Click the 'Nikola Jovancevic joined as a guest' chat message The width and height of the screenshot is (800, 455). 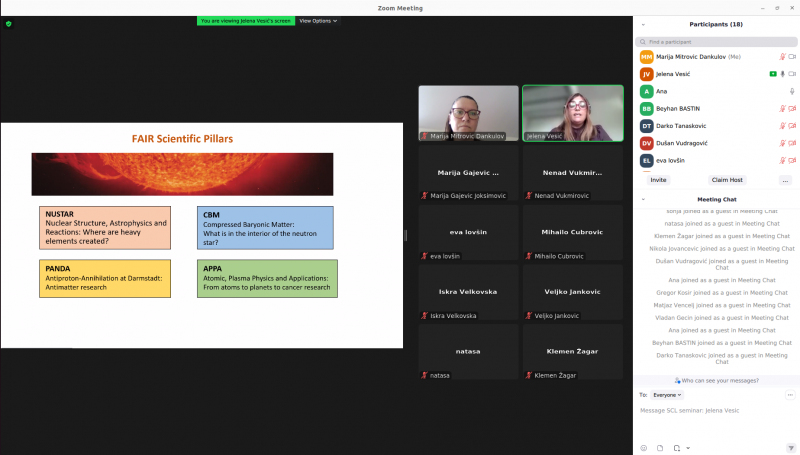[x=721, y=249]
